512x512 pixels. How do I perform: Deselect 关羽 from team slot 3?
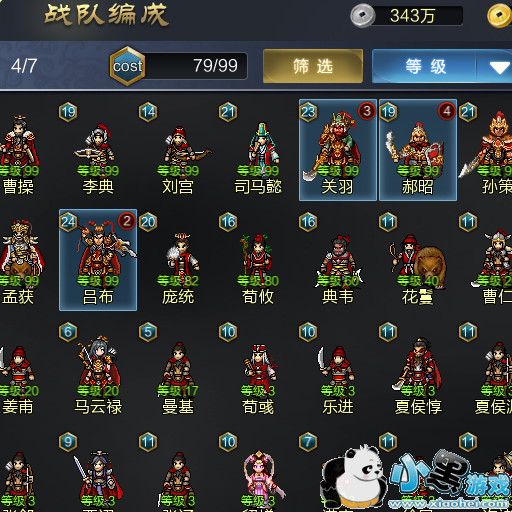click(x=338, y=150)
